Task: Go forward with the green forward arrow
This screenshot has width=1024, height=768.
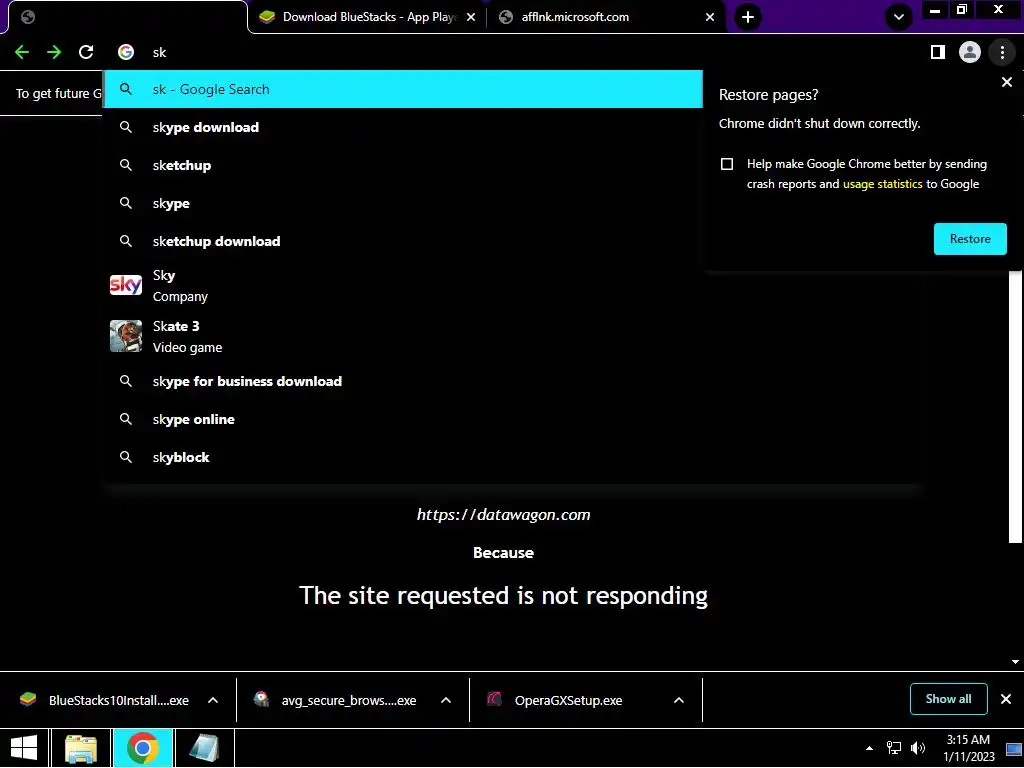Action: tap(54, 52)
